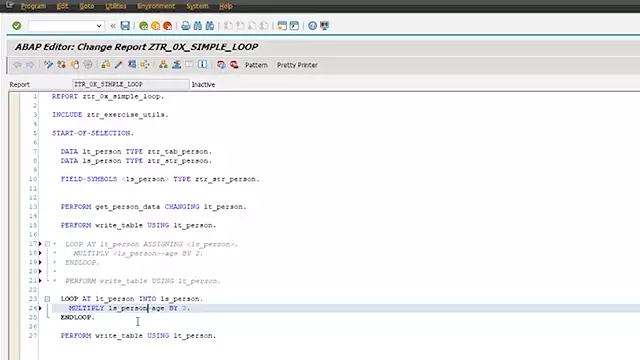Click line number 13 in the gutter
This screenshot has width=640, height=360.
33,207
